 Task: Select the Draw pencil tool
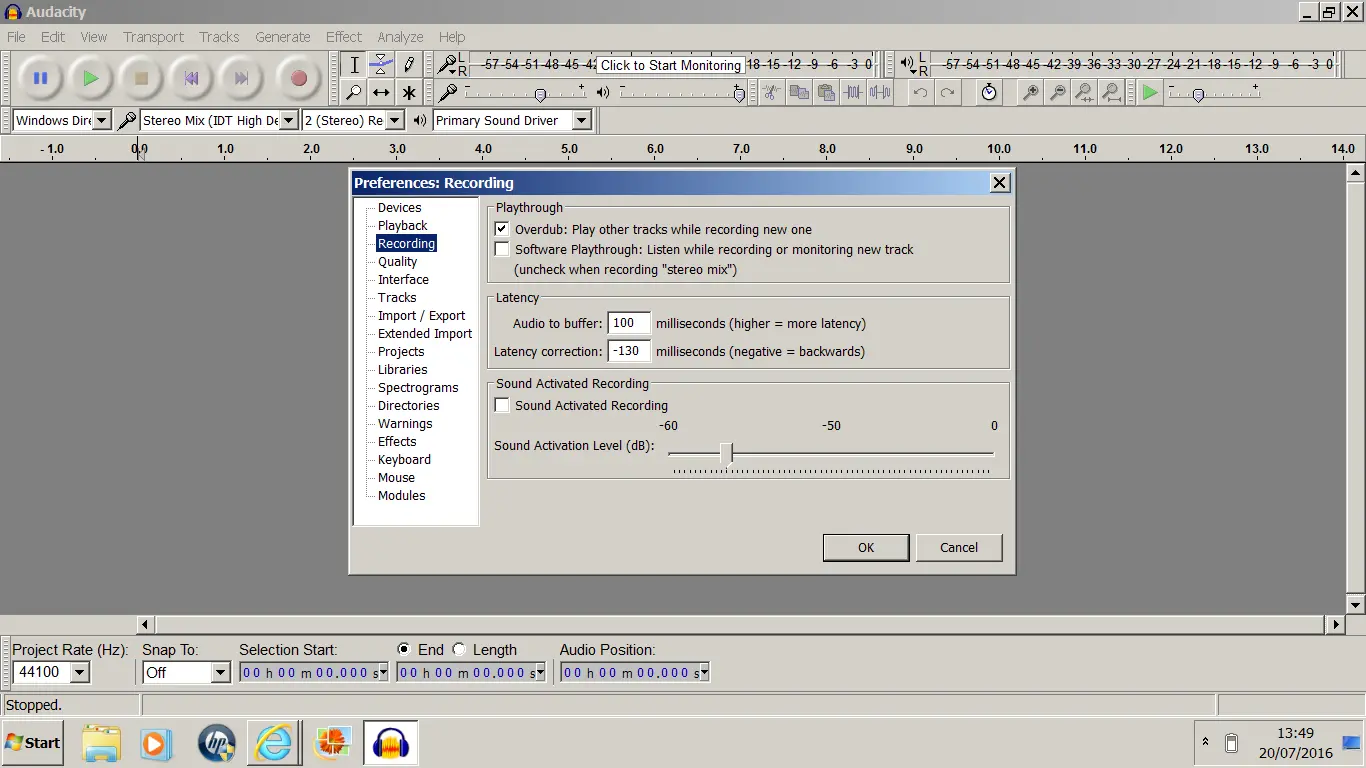(408, 65)
